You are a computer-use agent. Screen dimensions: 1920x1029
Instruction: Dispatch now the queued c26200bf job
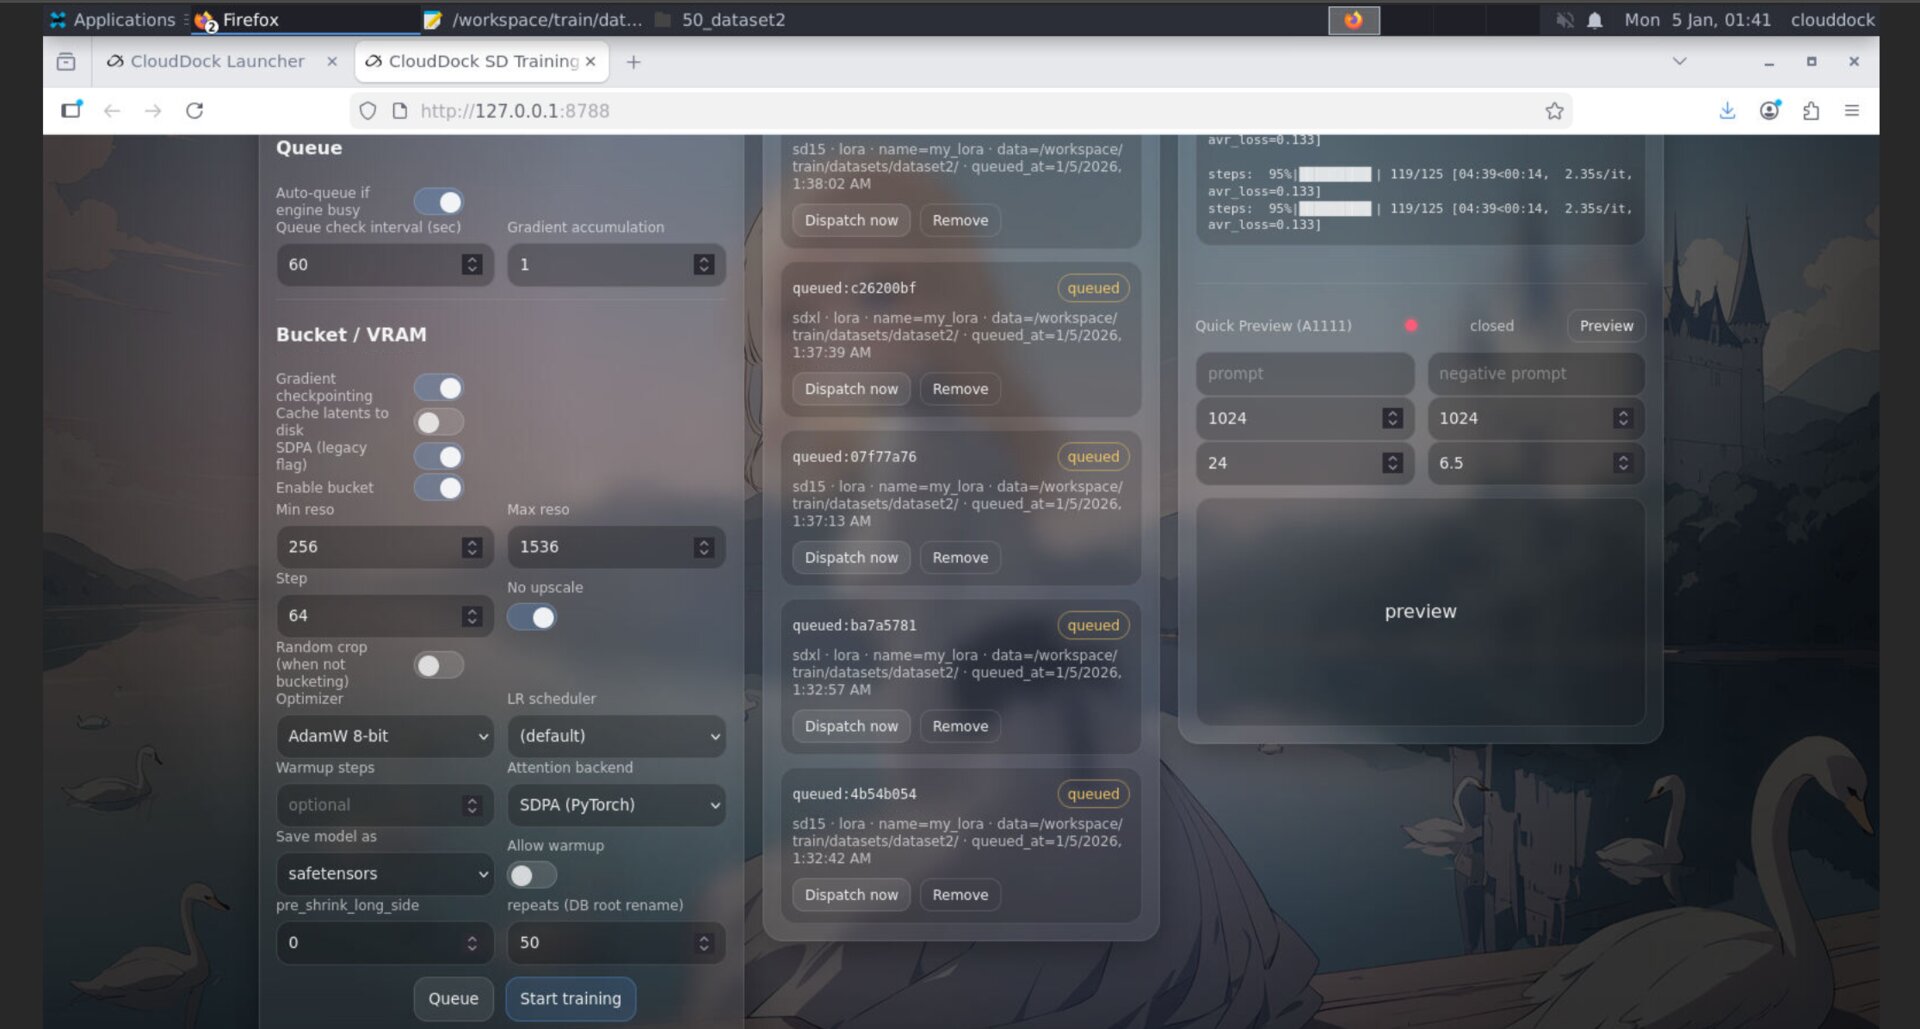click(851, 389)
